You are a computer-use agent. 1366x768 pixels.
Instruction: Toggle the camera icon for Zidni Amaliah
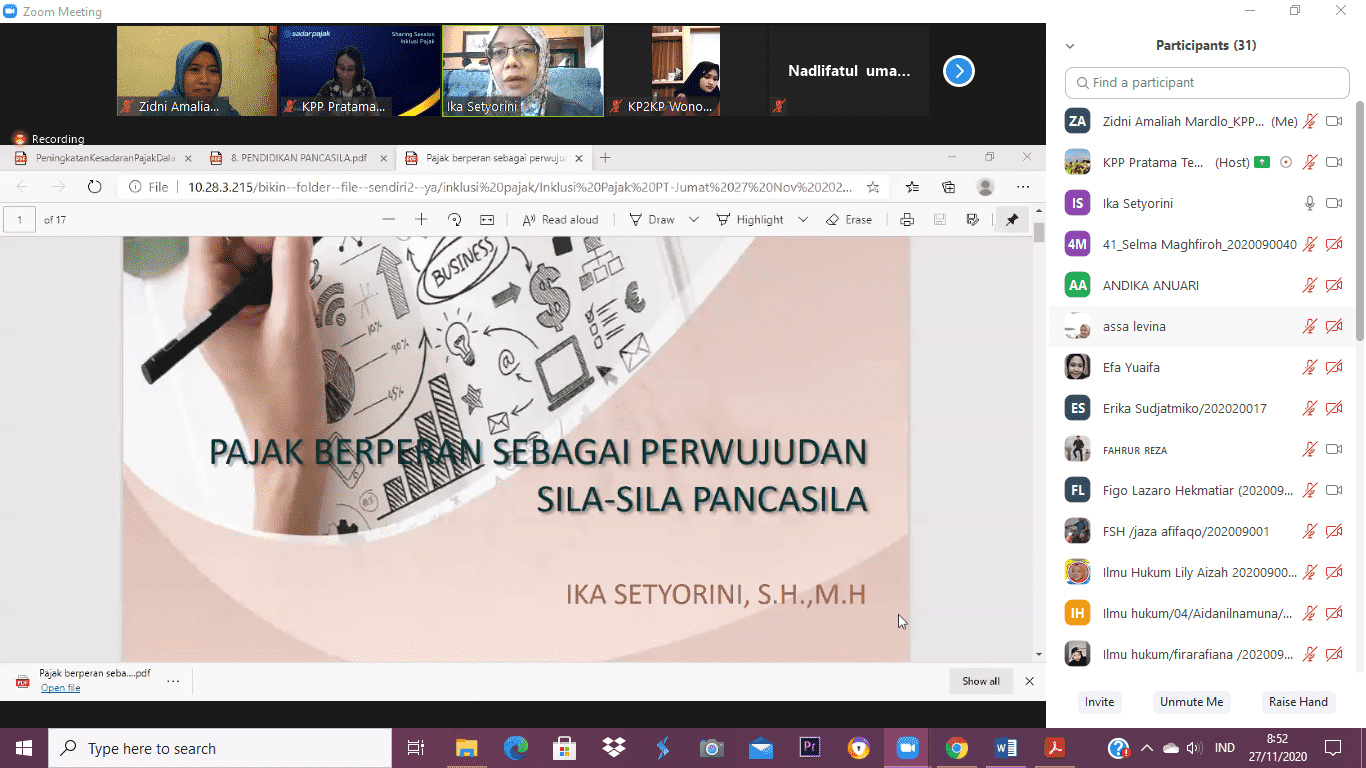coord(1333,121)
